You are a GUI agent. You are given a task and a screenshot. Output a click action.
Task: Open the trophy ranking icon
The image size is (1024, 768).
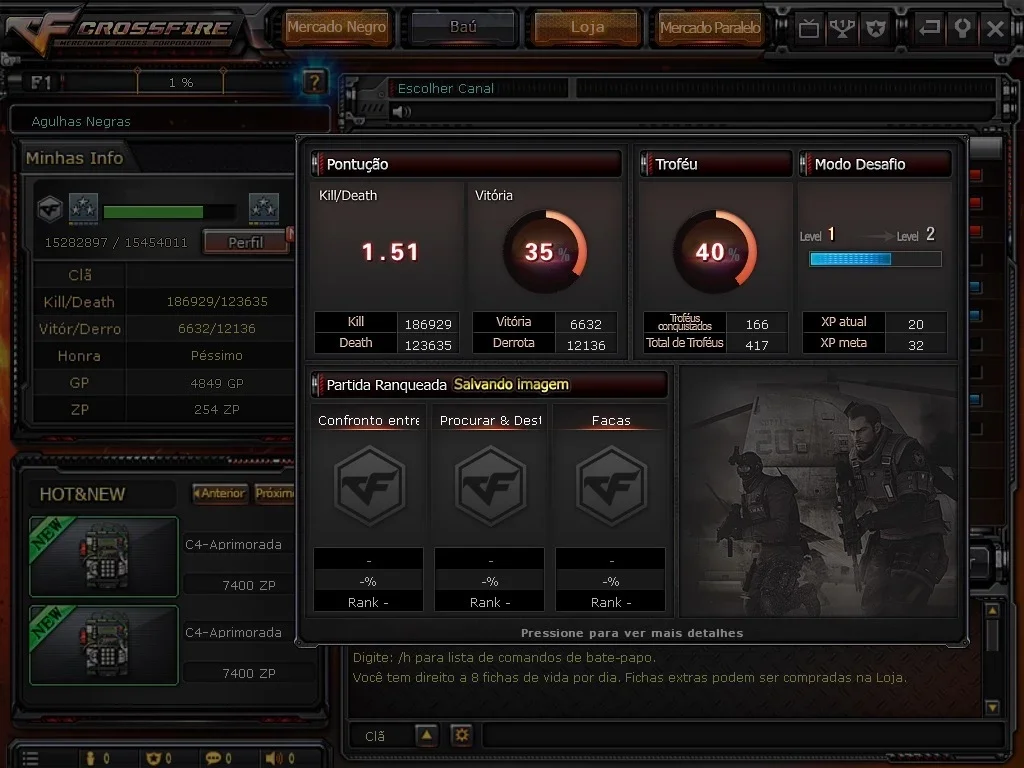[842, 28]
